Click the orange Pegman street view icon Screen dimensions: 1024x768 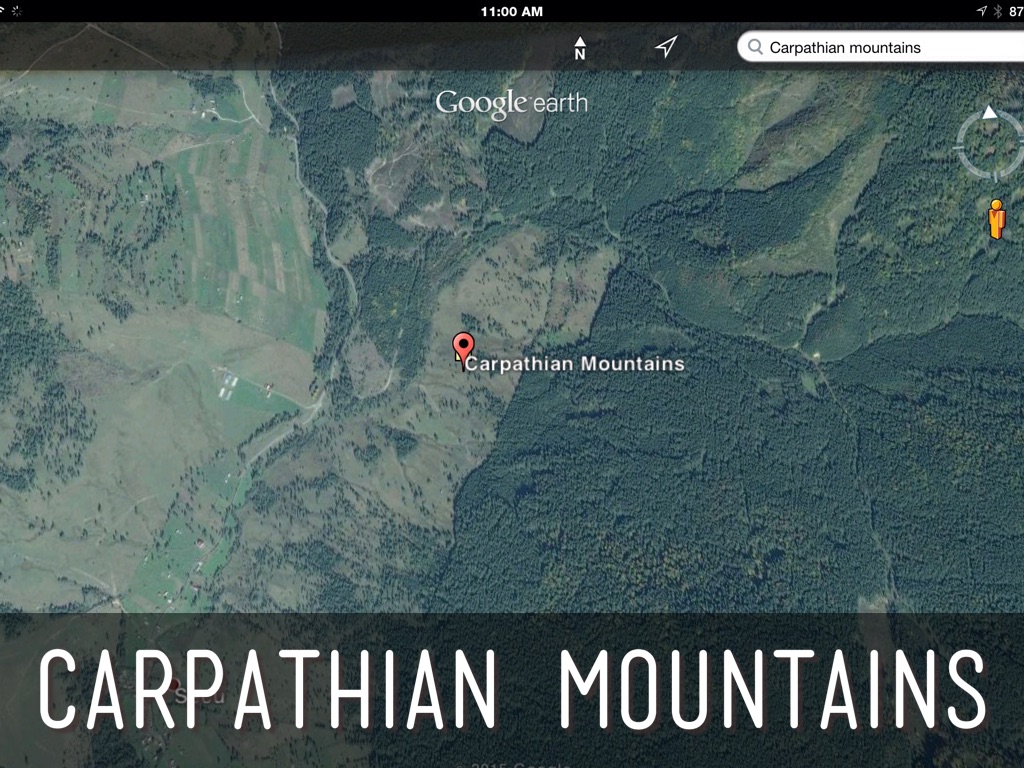996,219
